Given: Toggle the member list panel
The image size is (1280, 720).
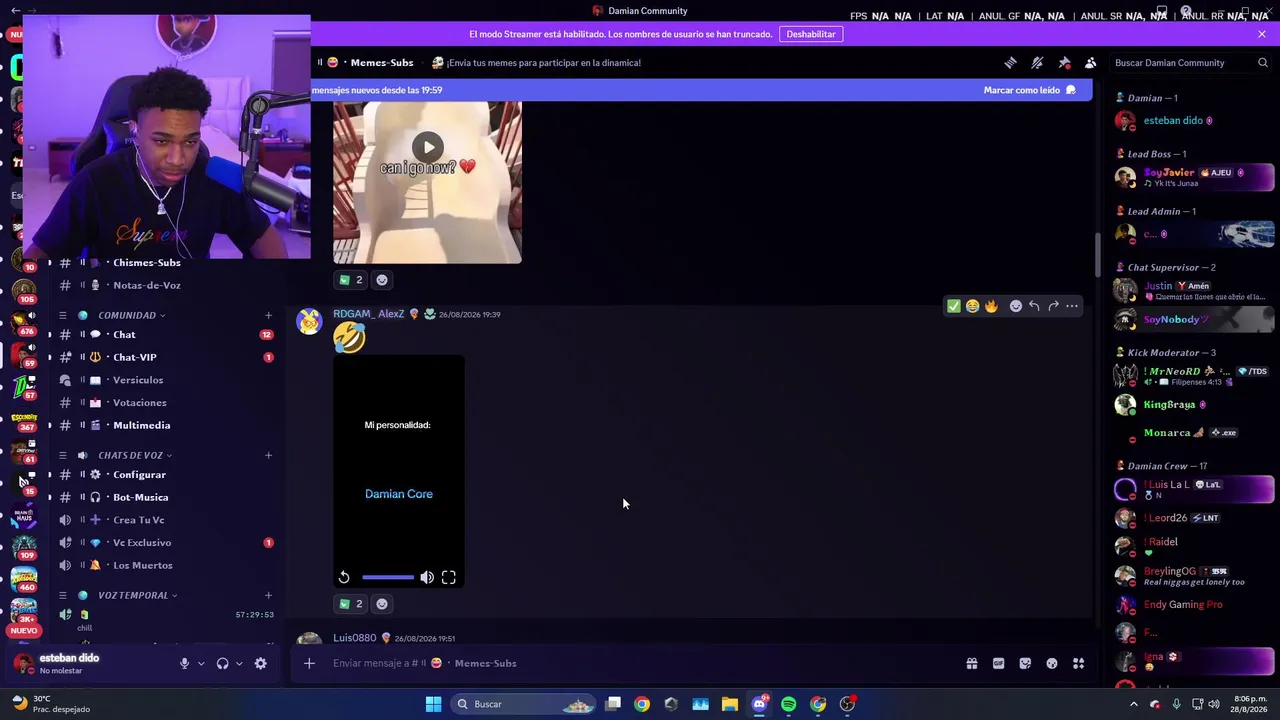Looking at the screenshot, I should [1091, 63].
